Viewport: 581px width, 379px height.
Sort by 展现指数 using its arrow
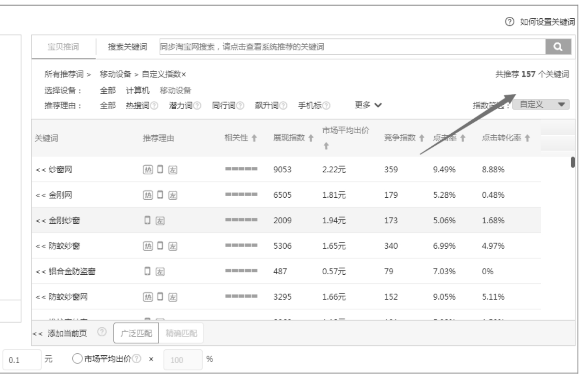[x=311, y=138]
